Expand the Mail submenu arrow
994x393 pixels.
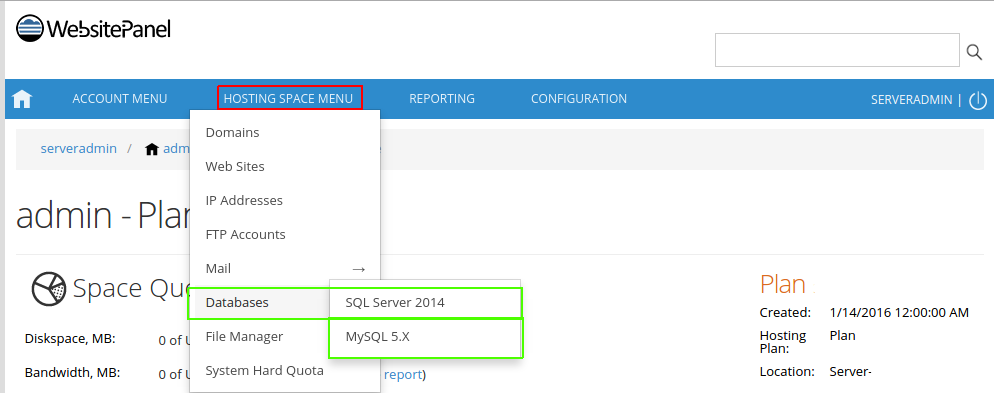click(x=358, y=269)
